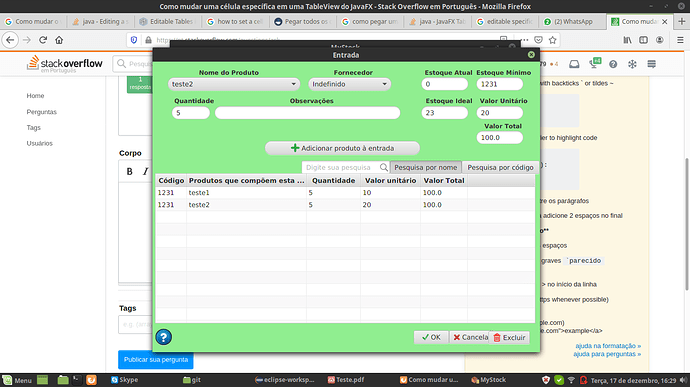Image resolution: width=690 pixels, height=387 pixels.
Task: Click the search magnifier icon in Entrada
Action: [x=384, y=167]
